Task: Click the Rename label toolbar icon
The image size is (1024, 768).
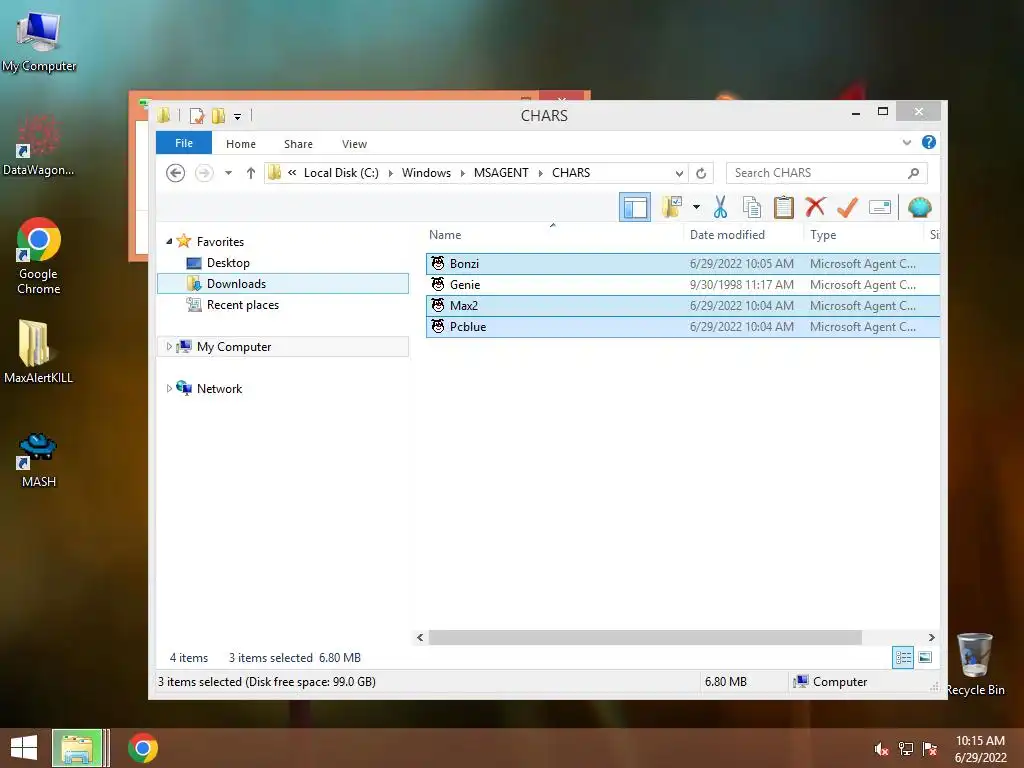Action: coord(880,208)
